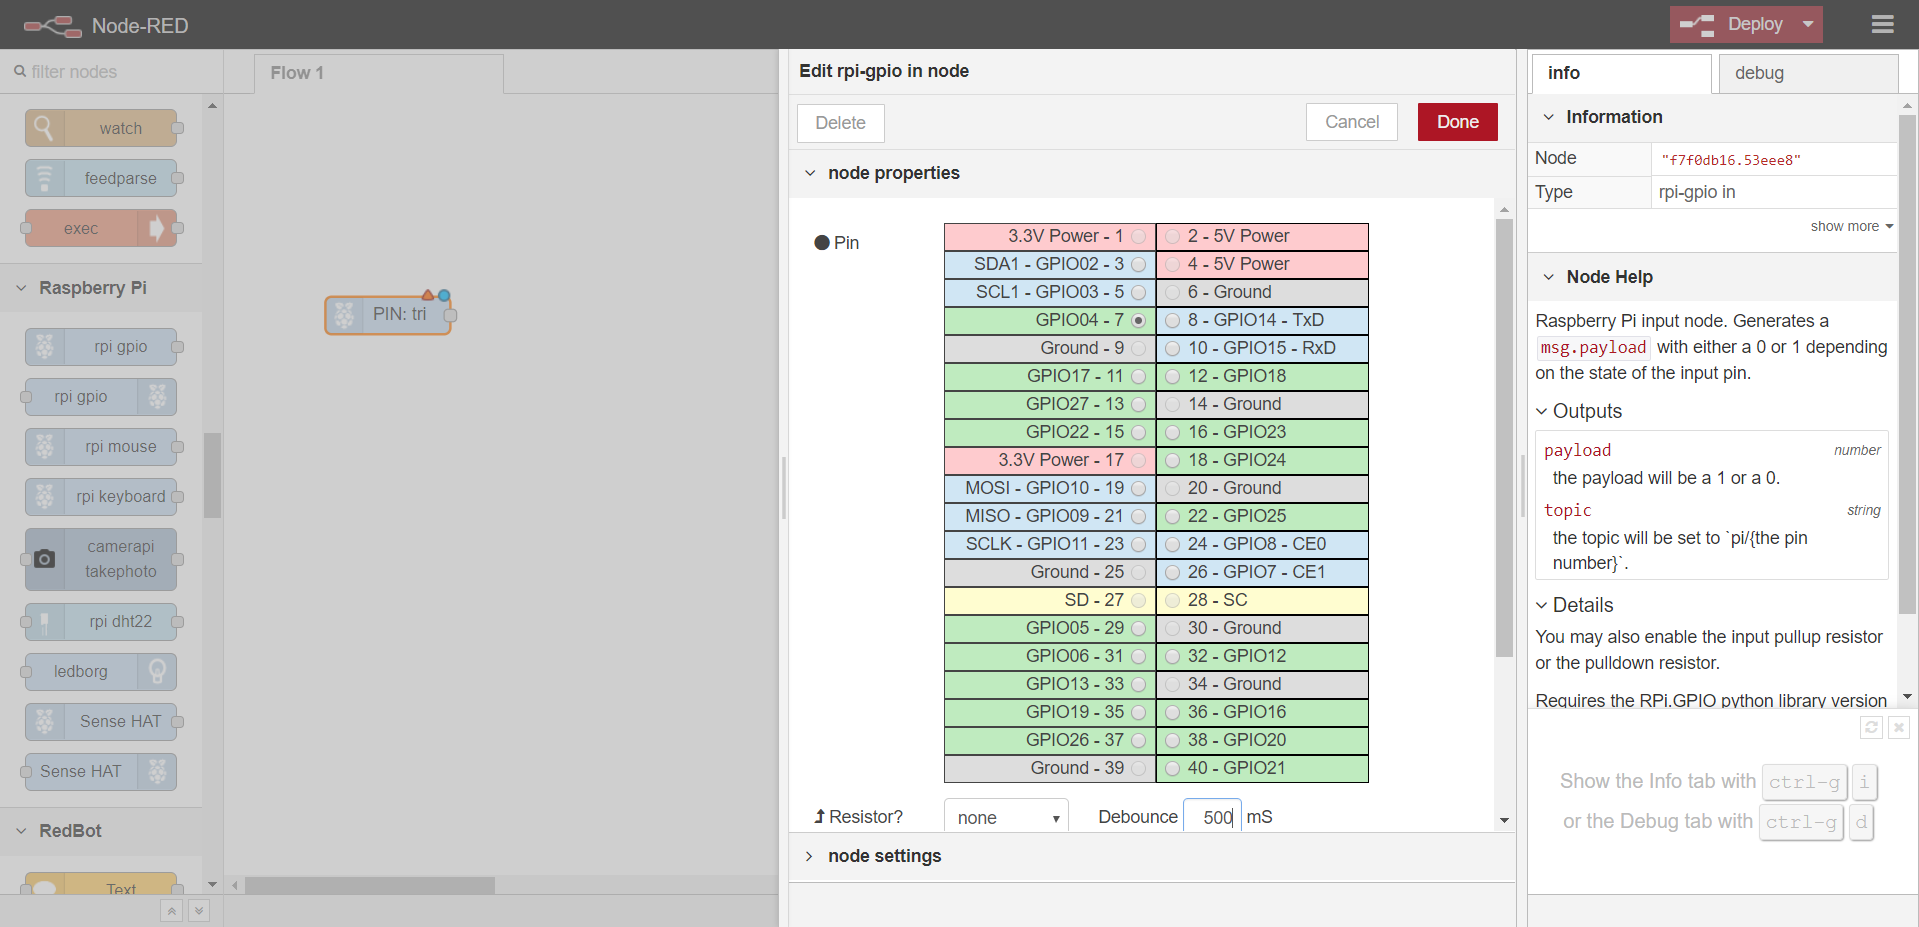1919x927 pixels.
Task: Select the rpi mouse node
Action: pyautogui.click(x=101, y=447)
